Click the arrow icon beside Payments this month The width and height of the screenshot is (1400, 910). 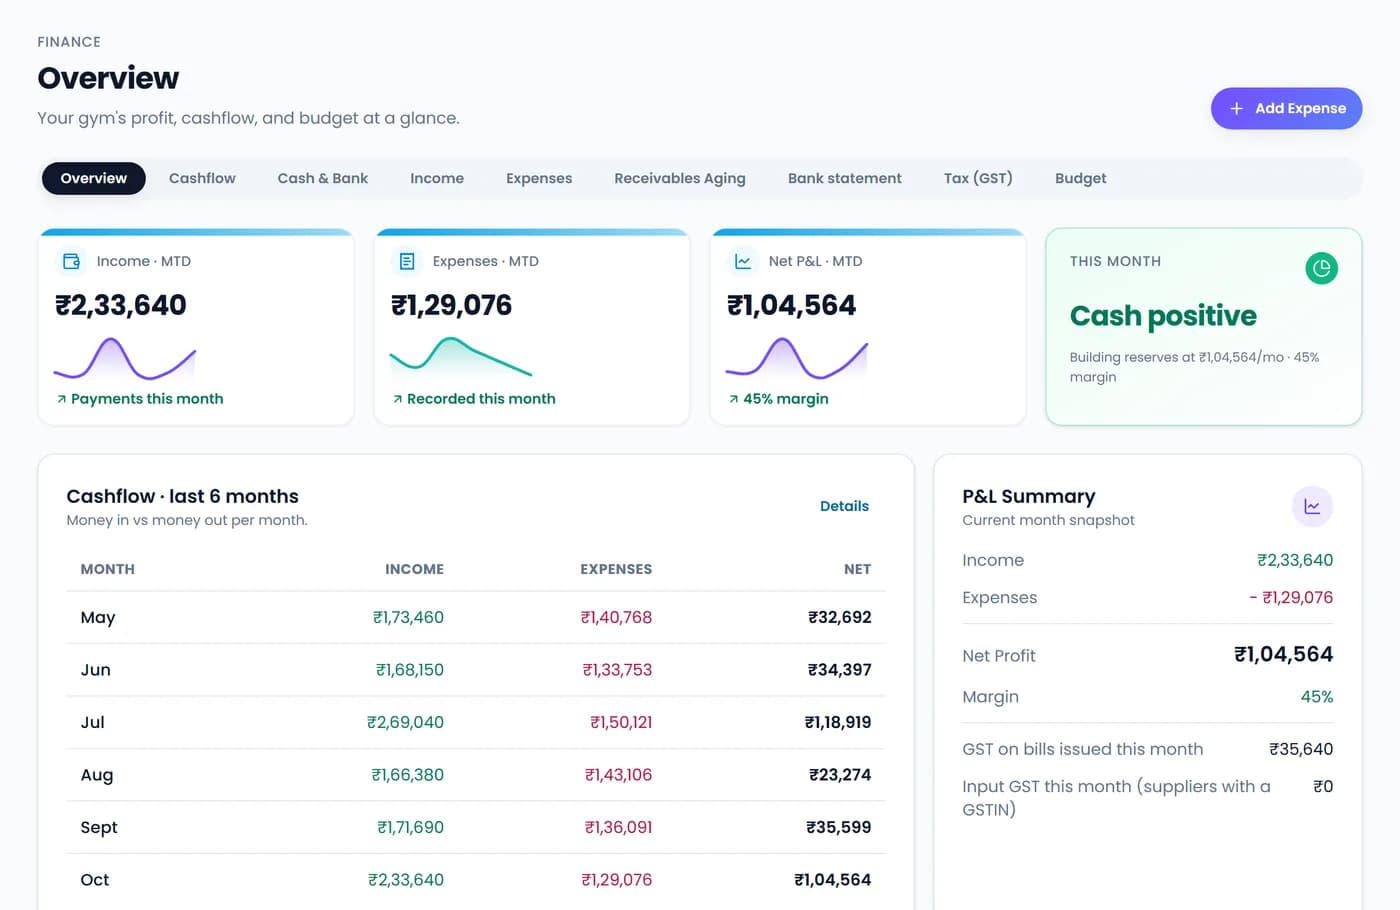tap(61, 399)
